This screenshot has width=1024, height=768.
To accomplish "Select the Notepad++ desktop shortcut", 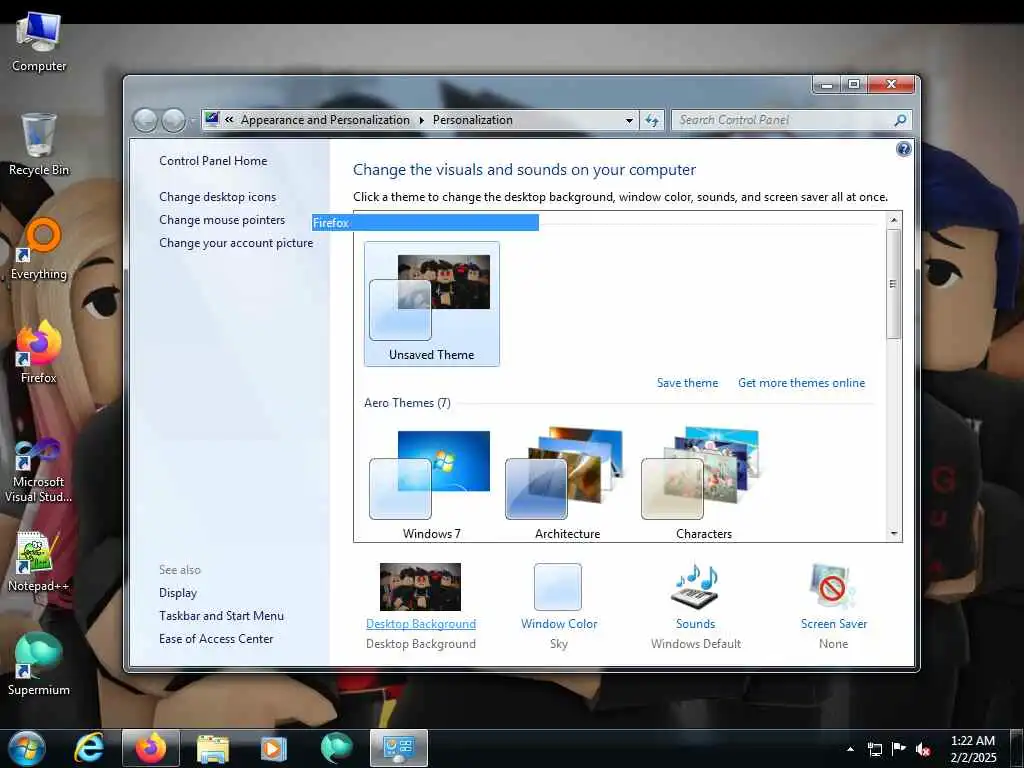I will click(39, 562).
